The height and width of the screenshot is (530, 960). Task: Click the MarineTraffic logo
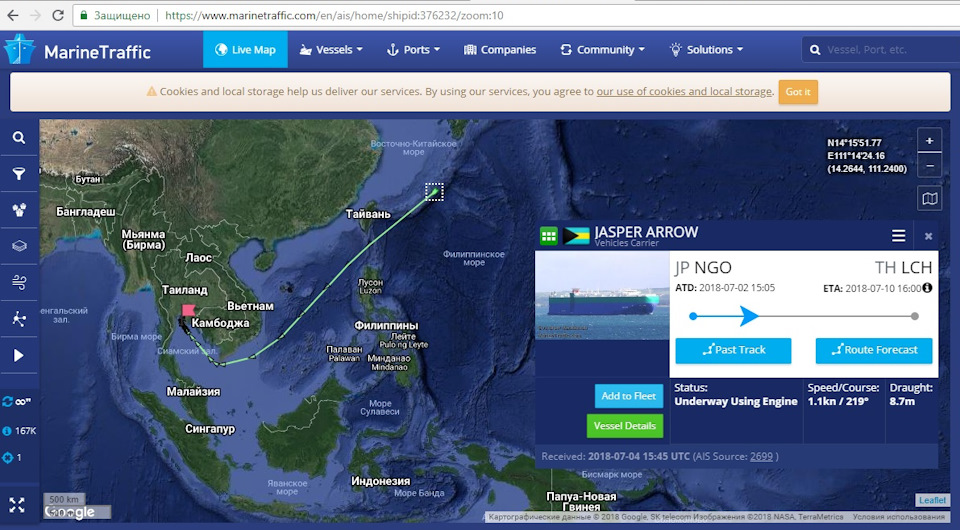77,51
